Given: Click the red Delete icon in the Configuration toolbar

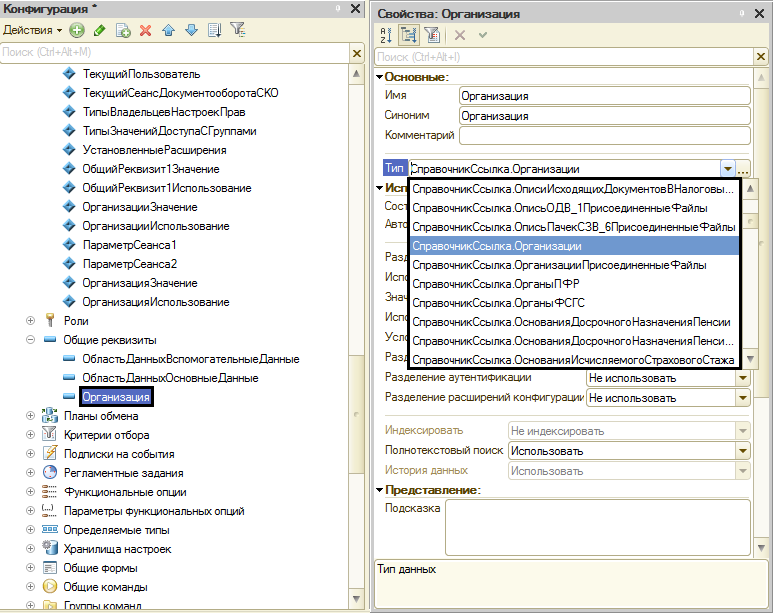Looking at the screenshot, I should tap(145, 30).
